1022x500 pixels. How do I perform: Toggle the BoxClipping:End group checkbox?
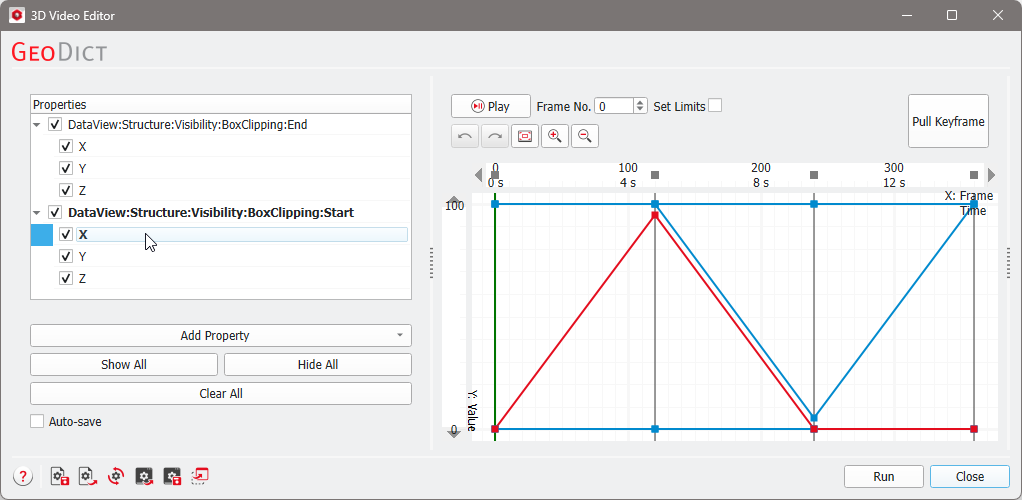point(55,125)
